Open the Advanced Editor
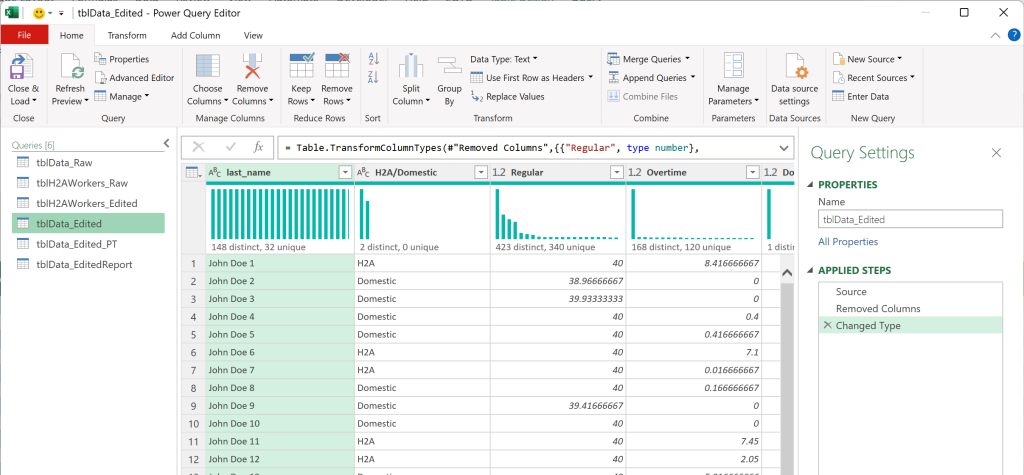 134,78
